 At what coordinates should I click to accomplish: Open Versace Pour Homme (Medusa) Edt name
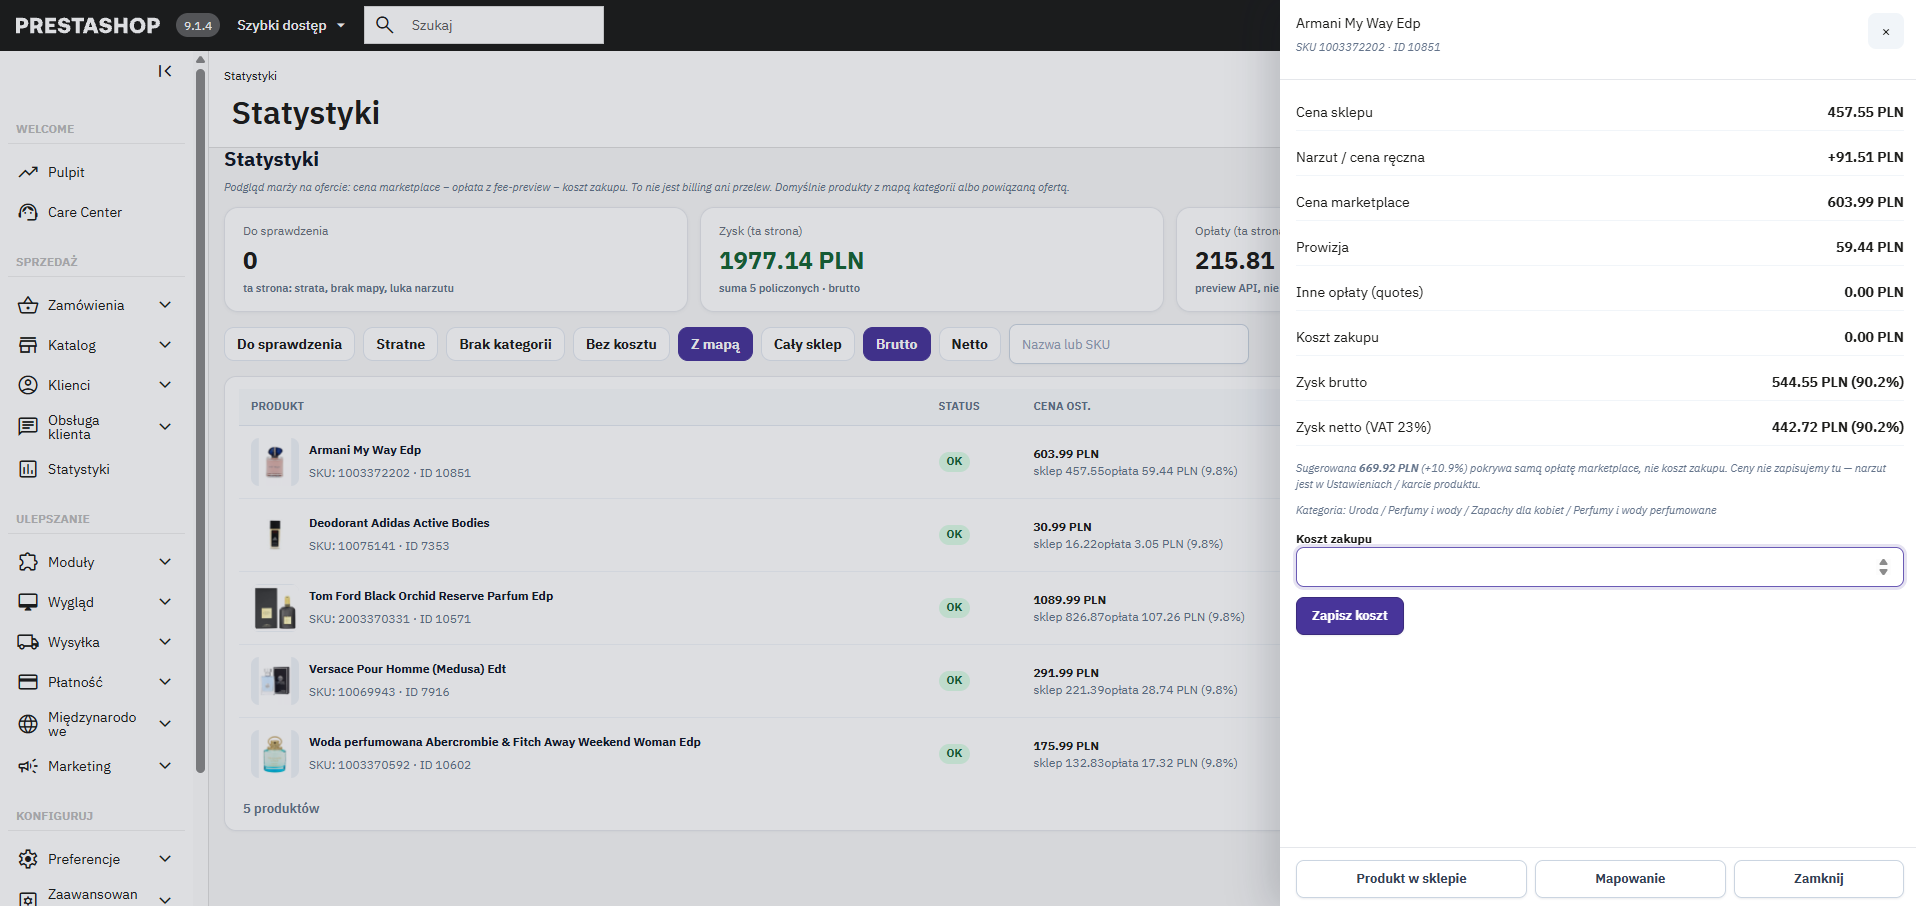click(x=407, y=669)
